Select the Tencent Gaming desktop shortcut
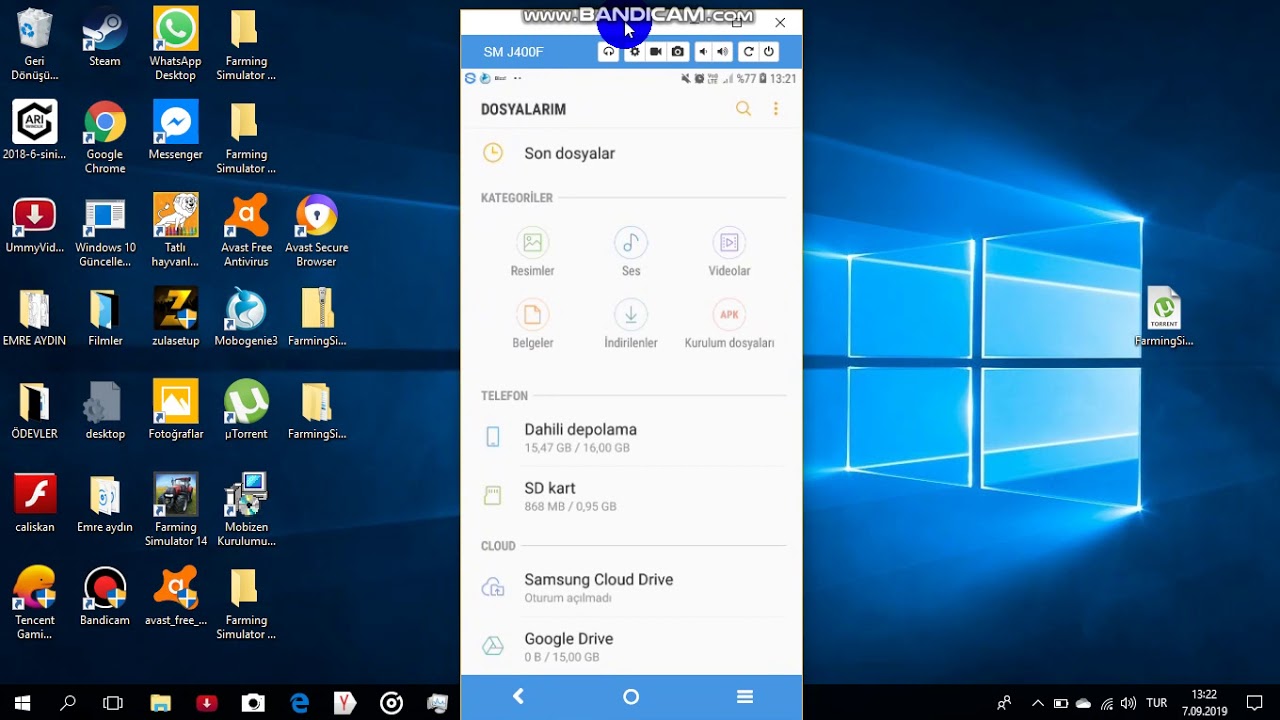 pyautogui.click(x=35, y=603)
